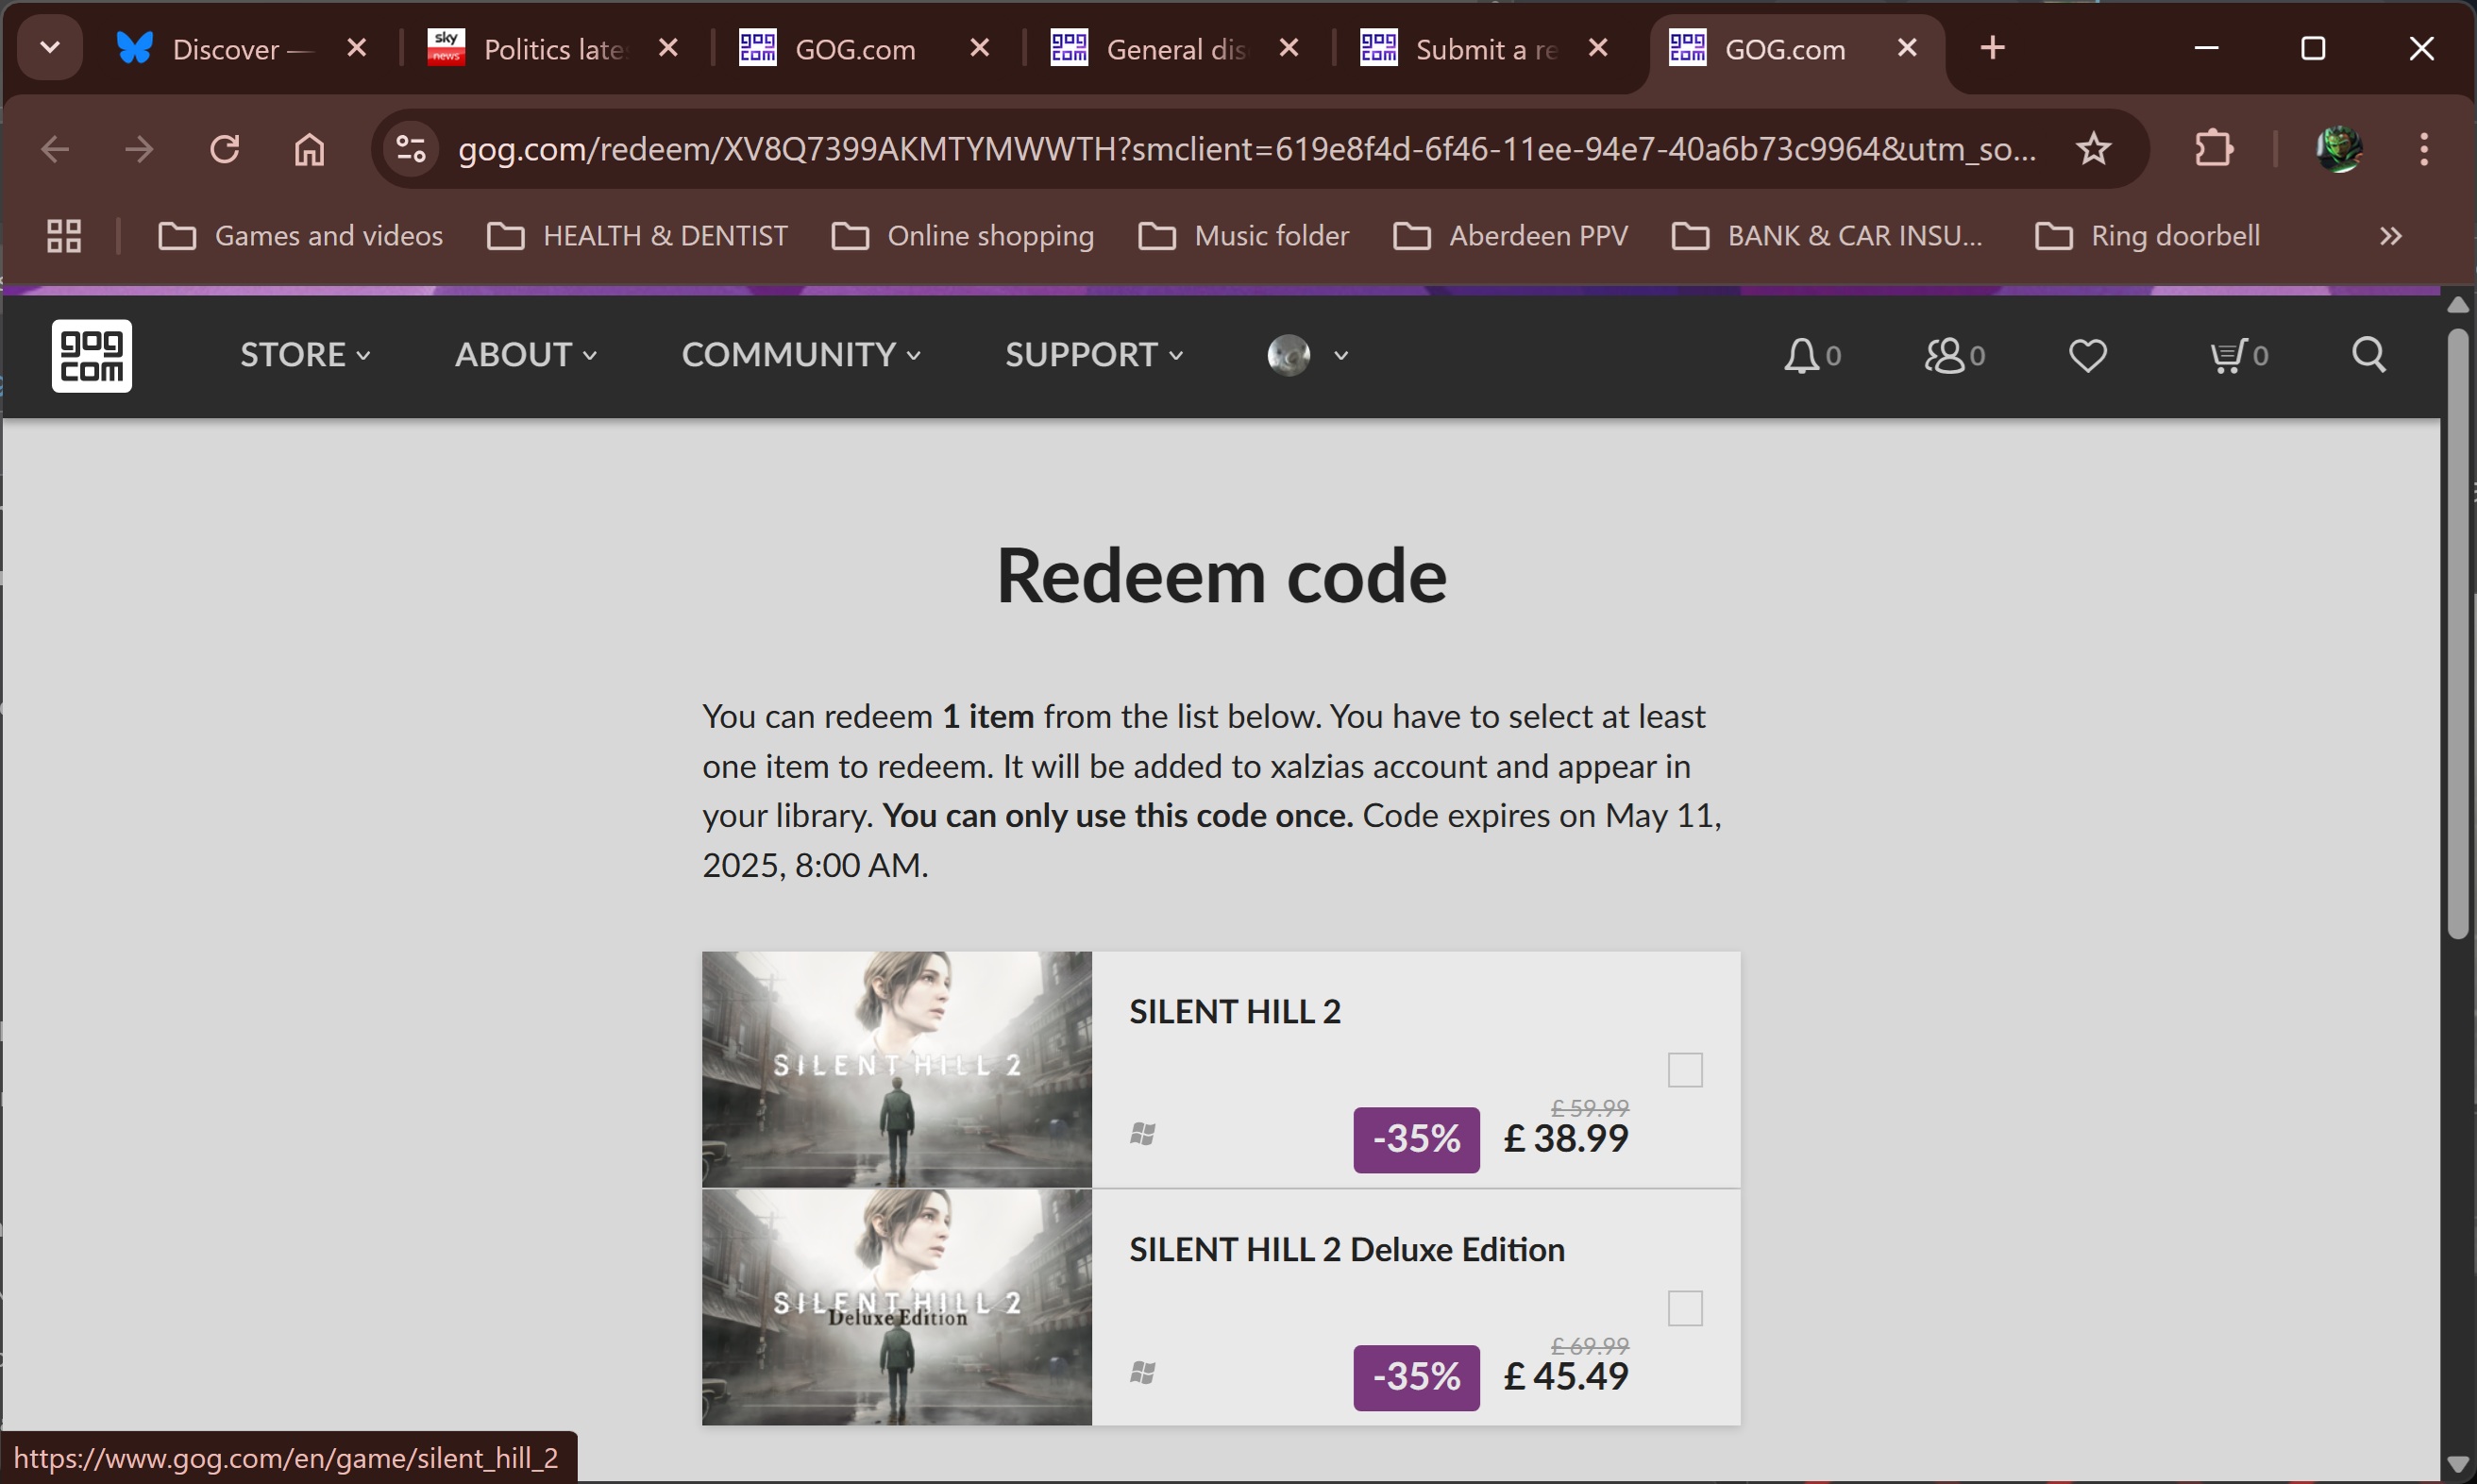Click the GOG search magnifier icon

click(2368, 355)
